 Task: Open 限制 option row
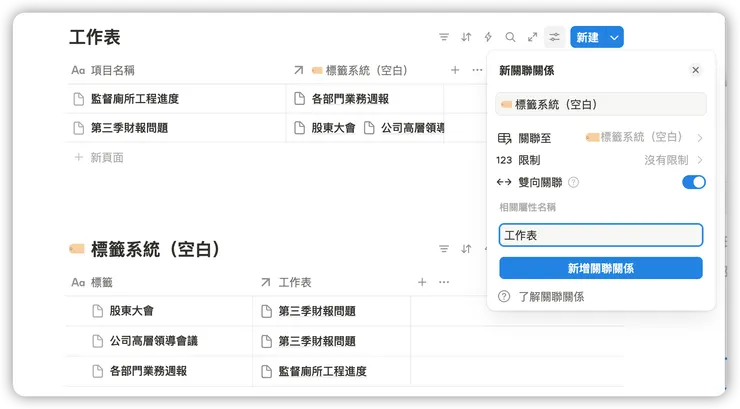pyautogui.click(x=601, y=160)
